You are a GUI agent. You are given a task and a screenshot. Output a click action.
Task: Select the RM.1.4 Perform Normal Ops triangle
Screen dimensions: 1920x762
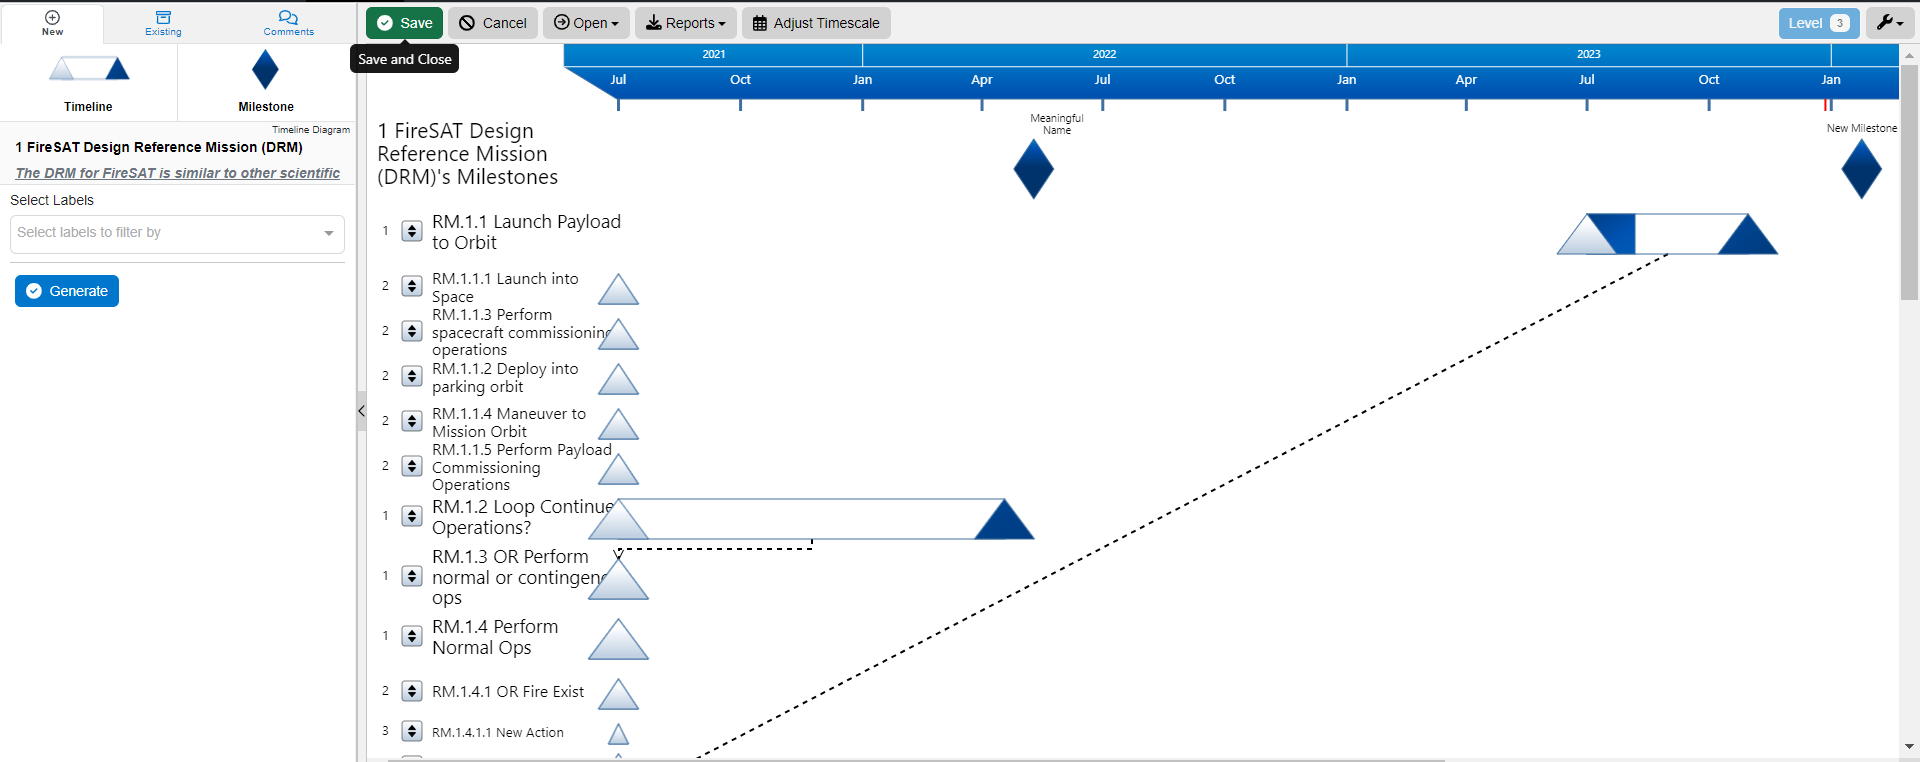[618, 641]
